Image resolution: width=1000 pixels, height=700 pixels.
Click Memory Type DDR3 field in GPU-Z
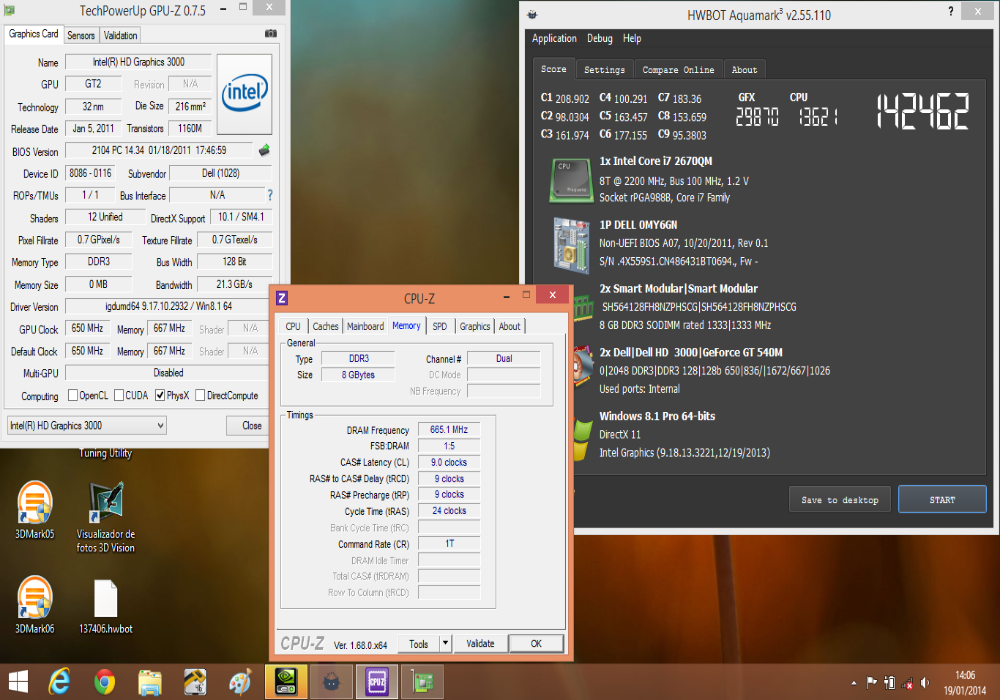[x=99, y=261]
